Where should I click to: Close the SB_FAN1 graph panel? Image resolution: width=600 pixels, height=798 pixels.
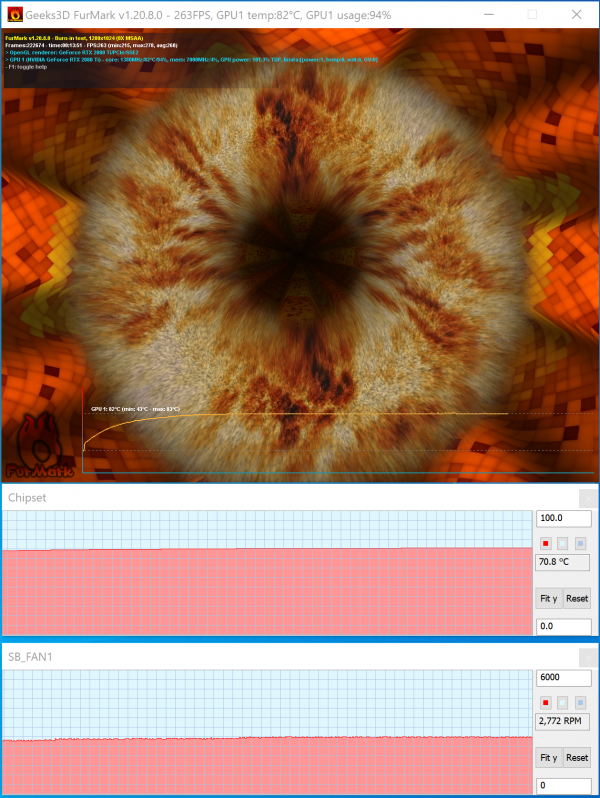589,658
